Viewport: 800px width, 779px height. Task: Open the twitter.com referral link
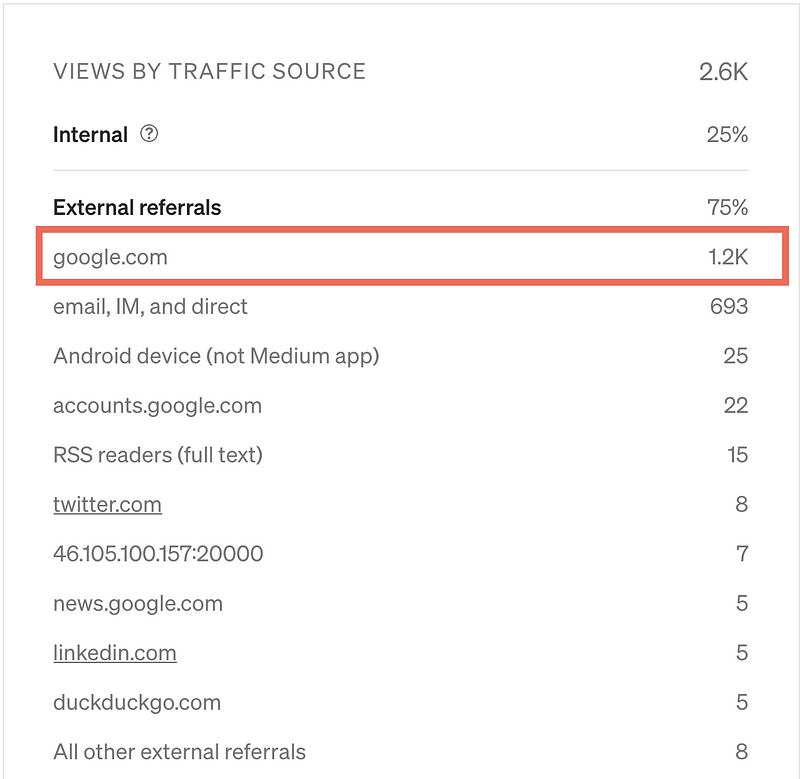(x=107, y=504)
